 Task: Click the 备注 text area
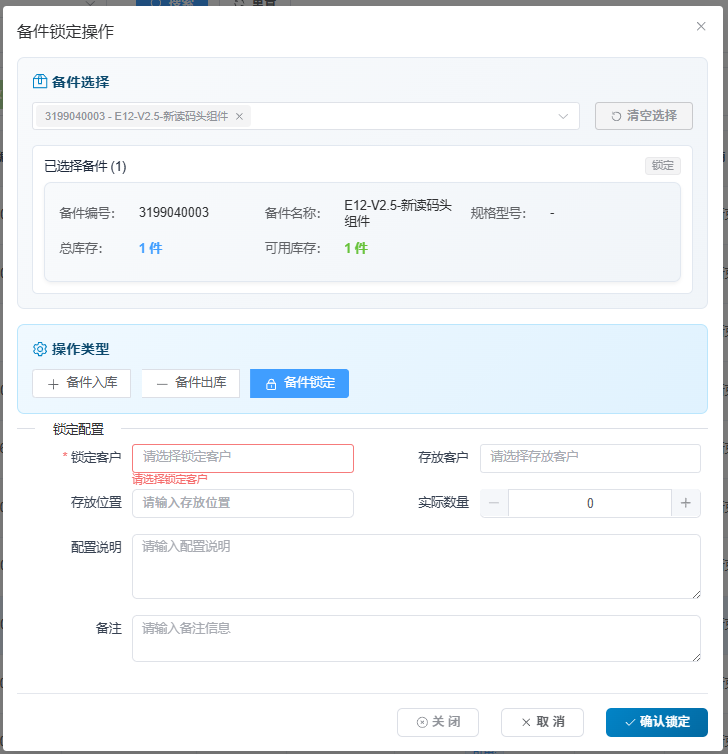point(416,638)
